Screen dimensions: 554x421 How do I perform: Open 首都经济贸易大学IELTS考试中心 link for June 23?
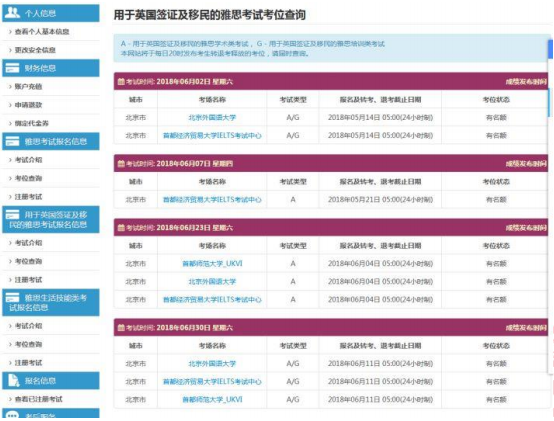[212, 300]
